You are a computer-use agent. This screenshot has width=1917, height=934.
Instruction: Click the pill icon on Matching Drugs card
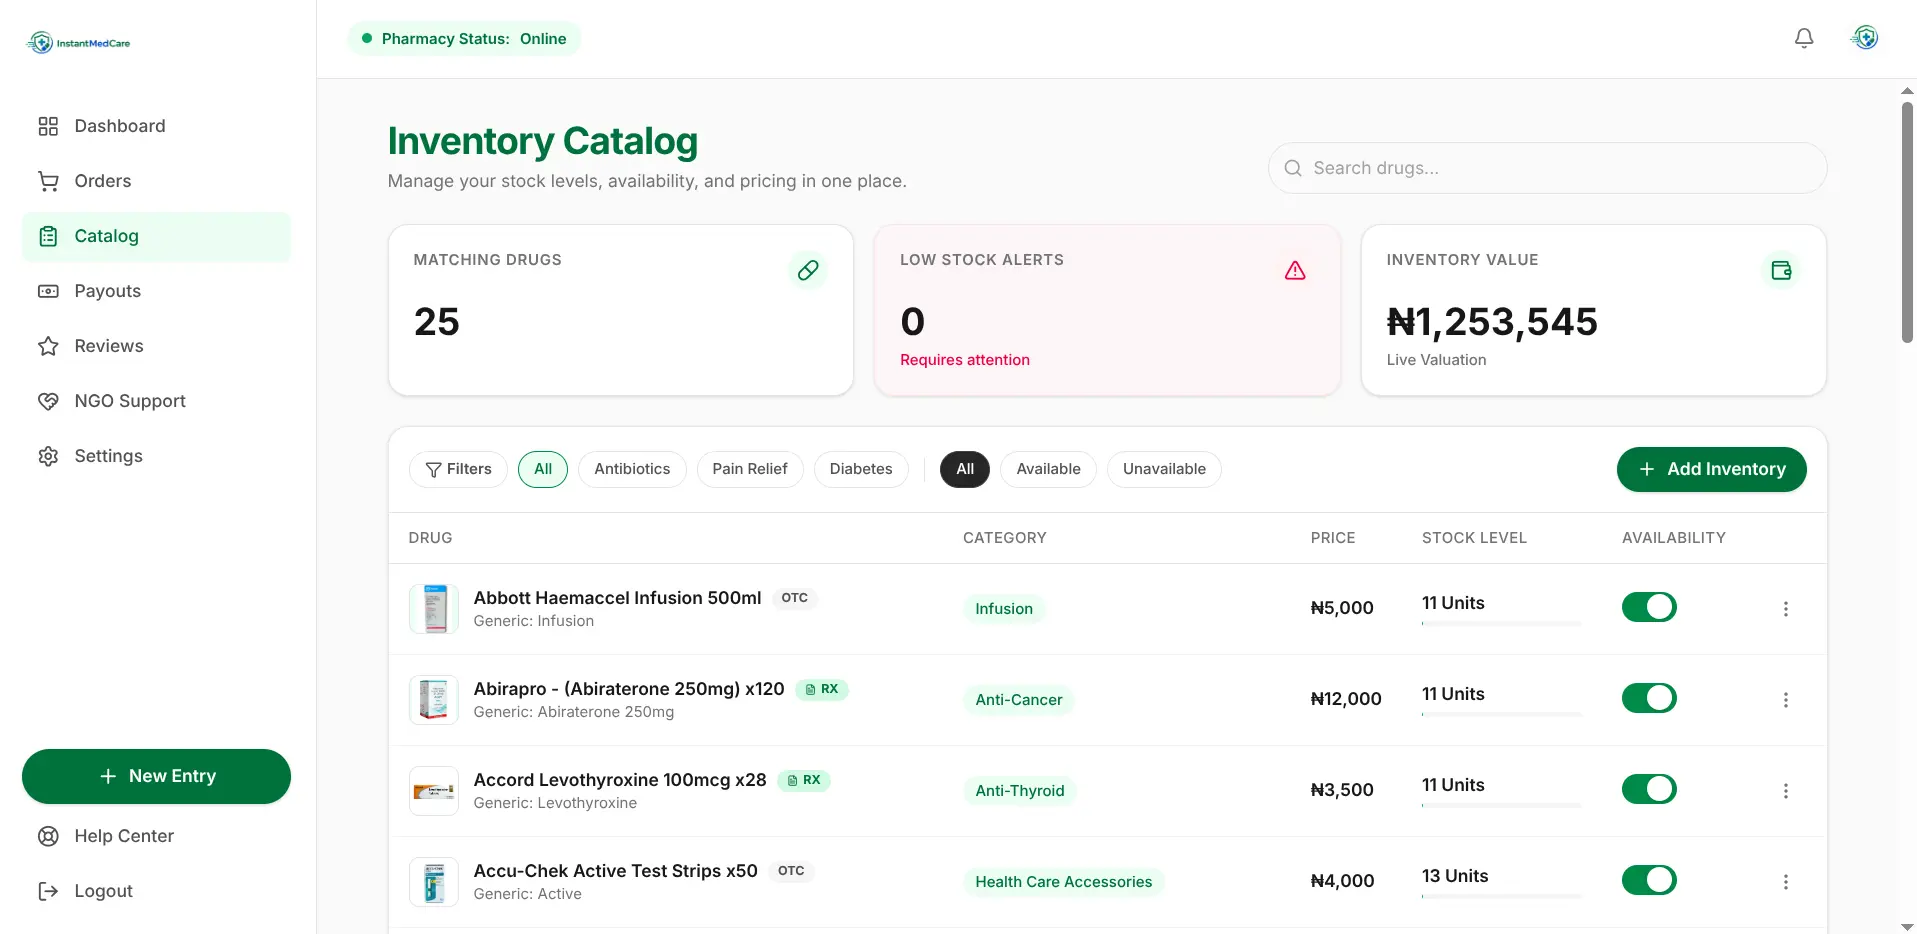pos(808,270)
